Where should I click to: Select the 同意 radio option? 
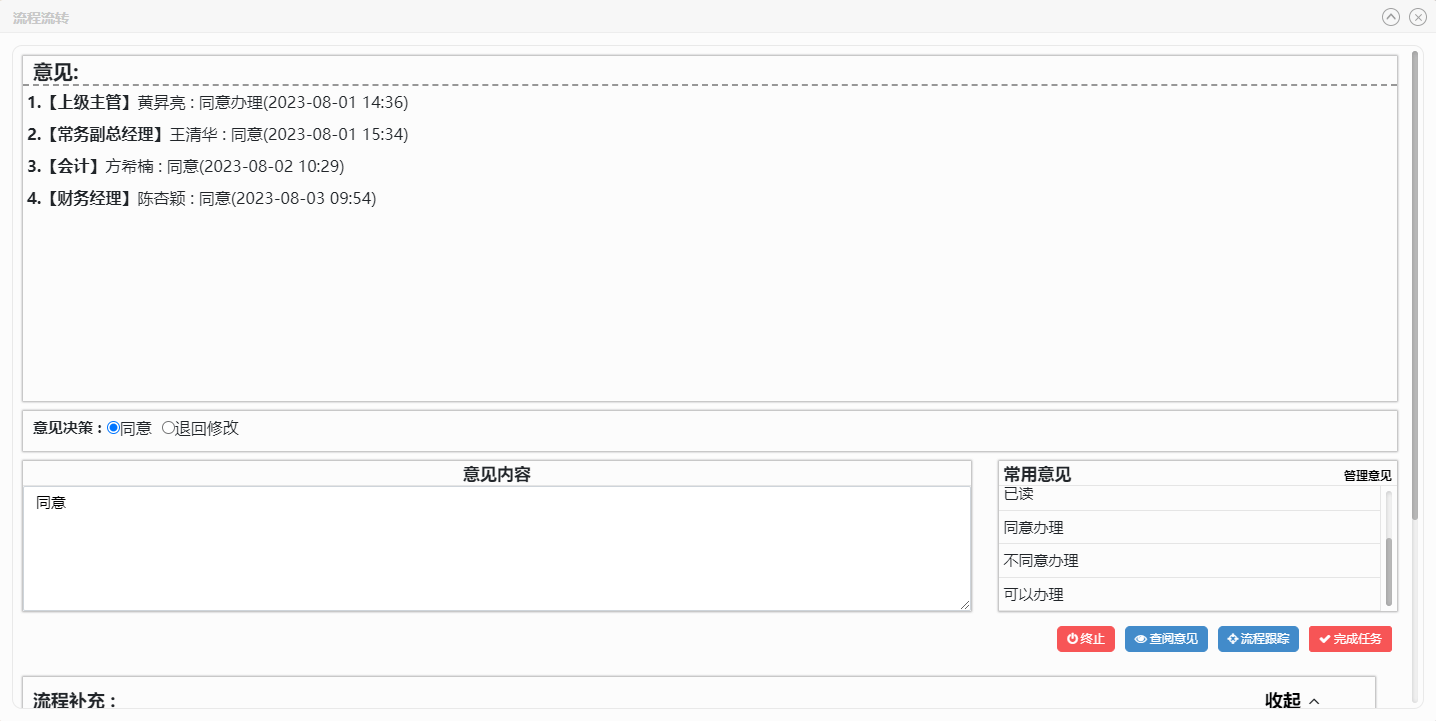pyautogui.click(x=113, y=428)
